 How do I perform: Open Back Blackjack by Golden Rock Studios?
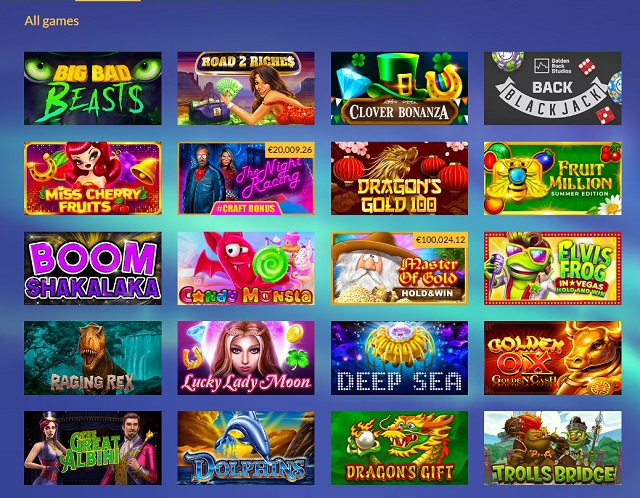[553, 88]
